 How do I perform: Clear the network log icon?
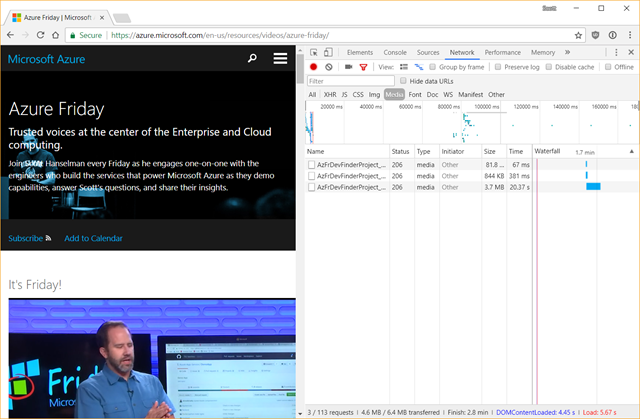click(329, 67)
